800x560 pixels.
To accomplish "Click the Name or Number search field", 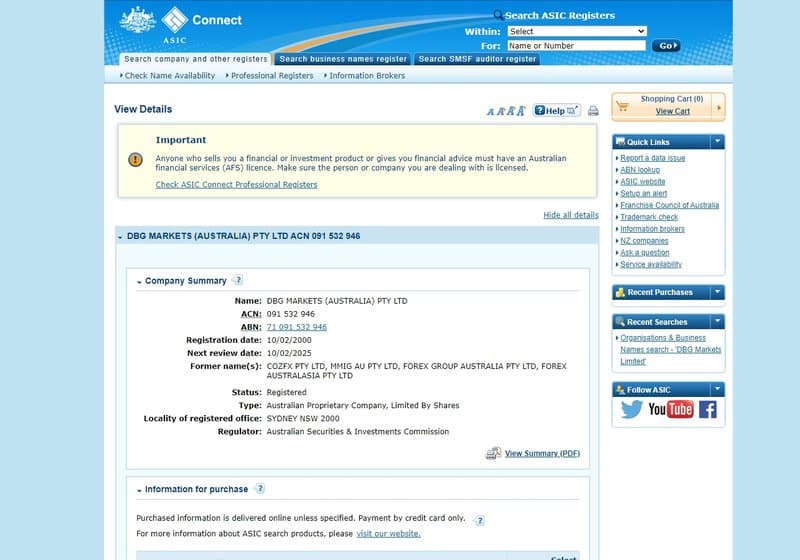I will coord(577,45).
